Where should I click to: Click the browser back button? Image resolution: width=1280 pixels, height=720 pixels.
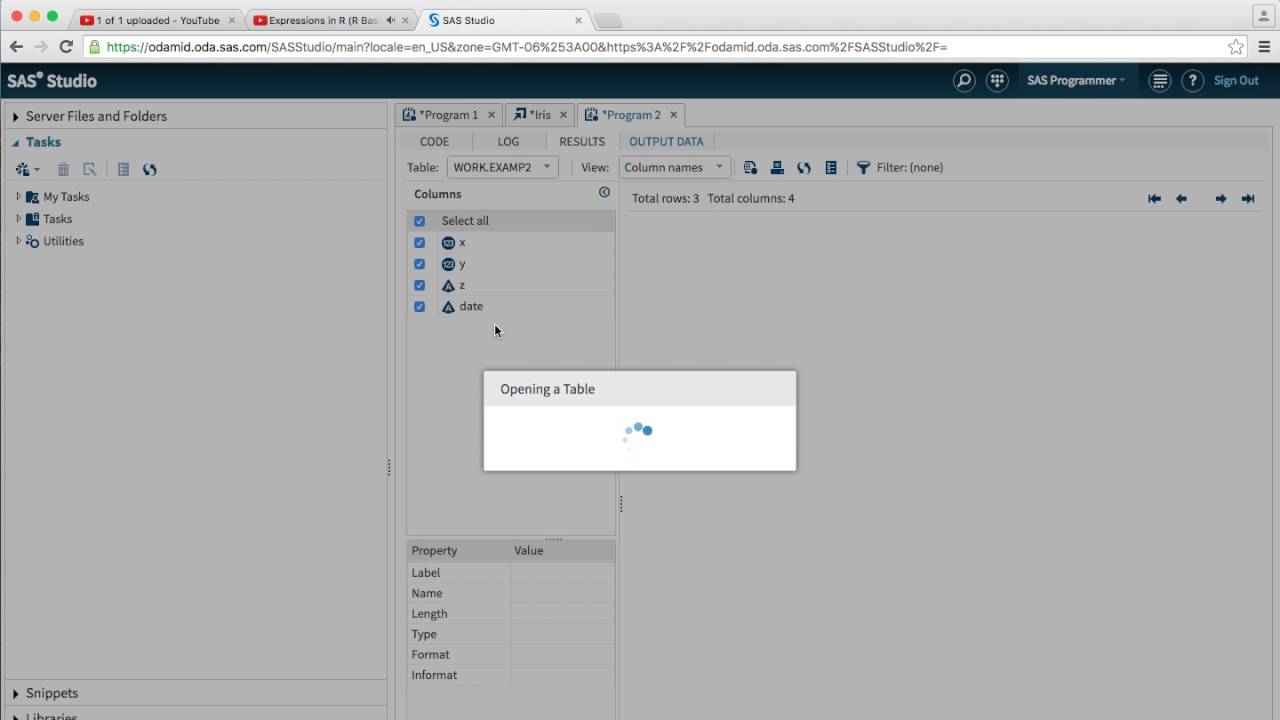coord(16,46)
